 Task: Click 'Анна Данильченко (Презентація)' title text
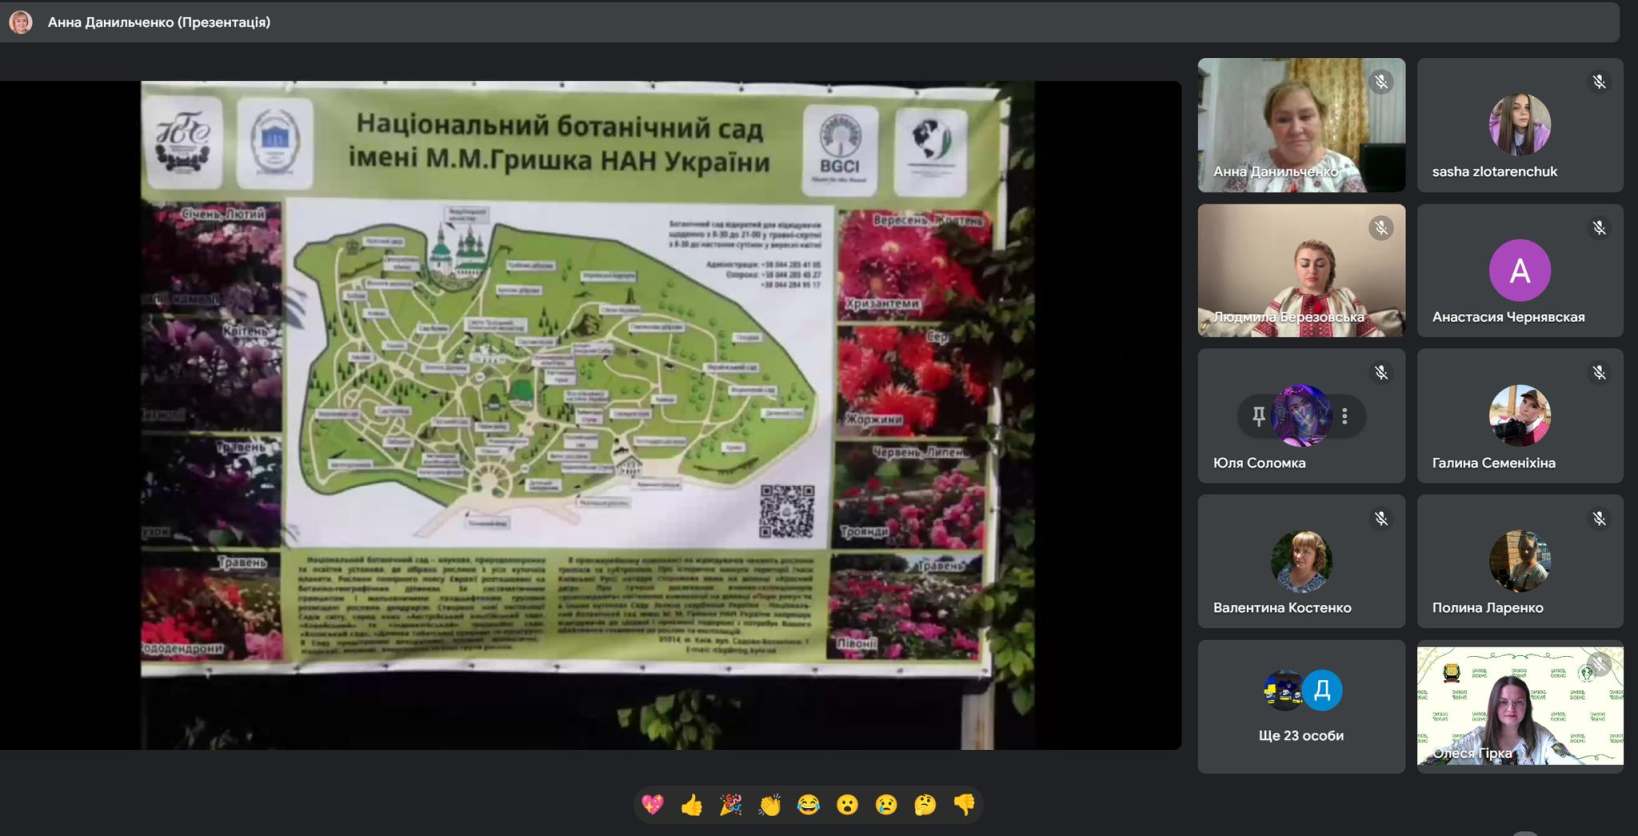coord(159,22)
